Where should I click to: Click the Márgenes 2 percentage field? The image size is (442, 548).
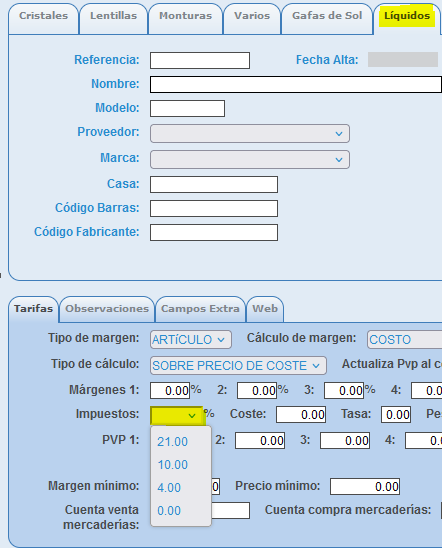pos(257,390)
